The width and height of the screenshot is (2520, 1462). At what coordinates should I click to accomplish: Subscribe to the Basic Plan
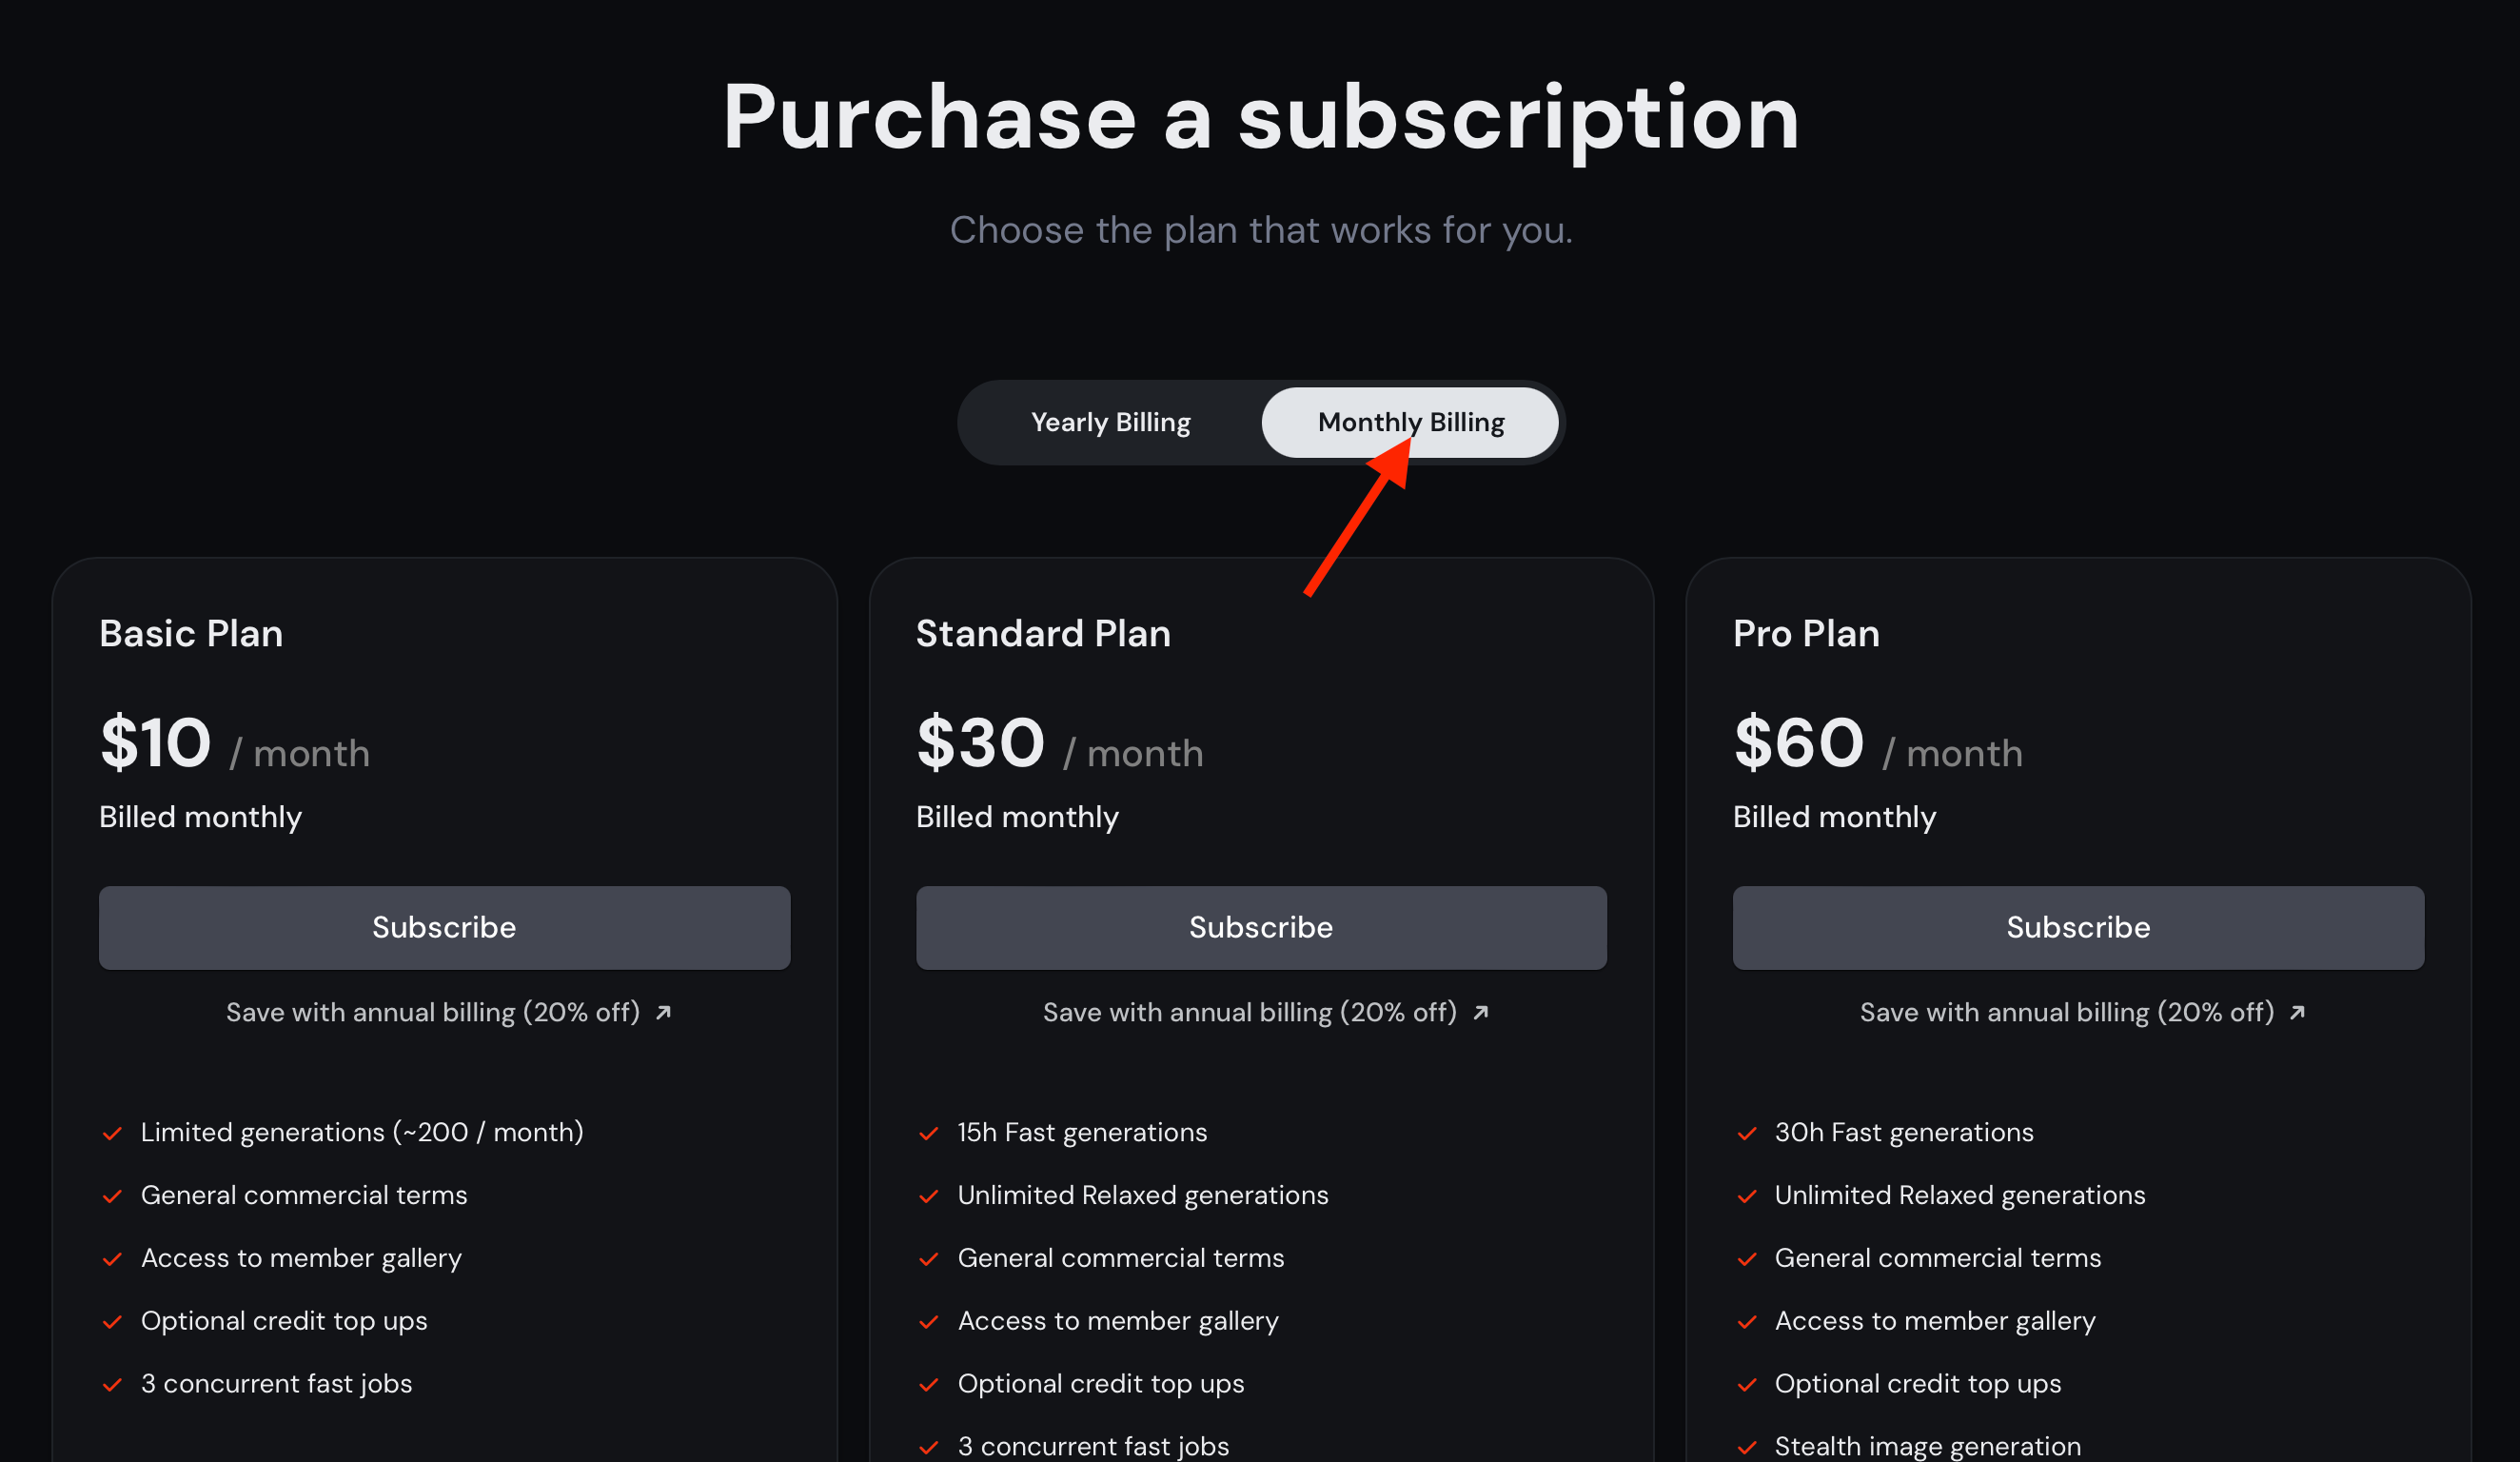click(x=444, y=927)
